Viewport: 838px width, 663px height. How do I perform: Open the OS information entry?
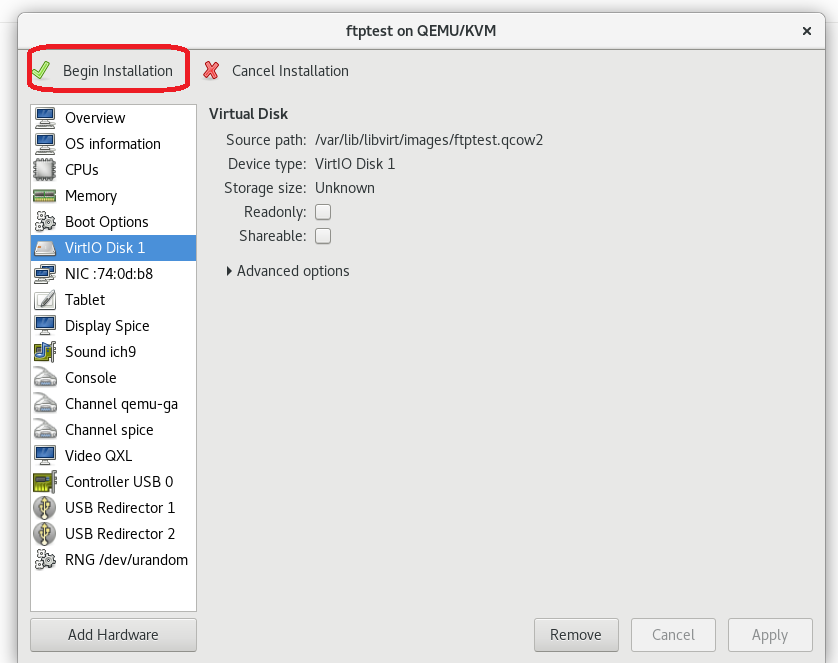[x=113, y=144]
